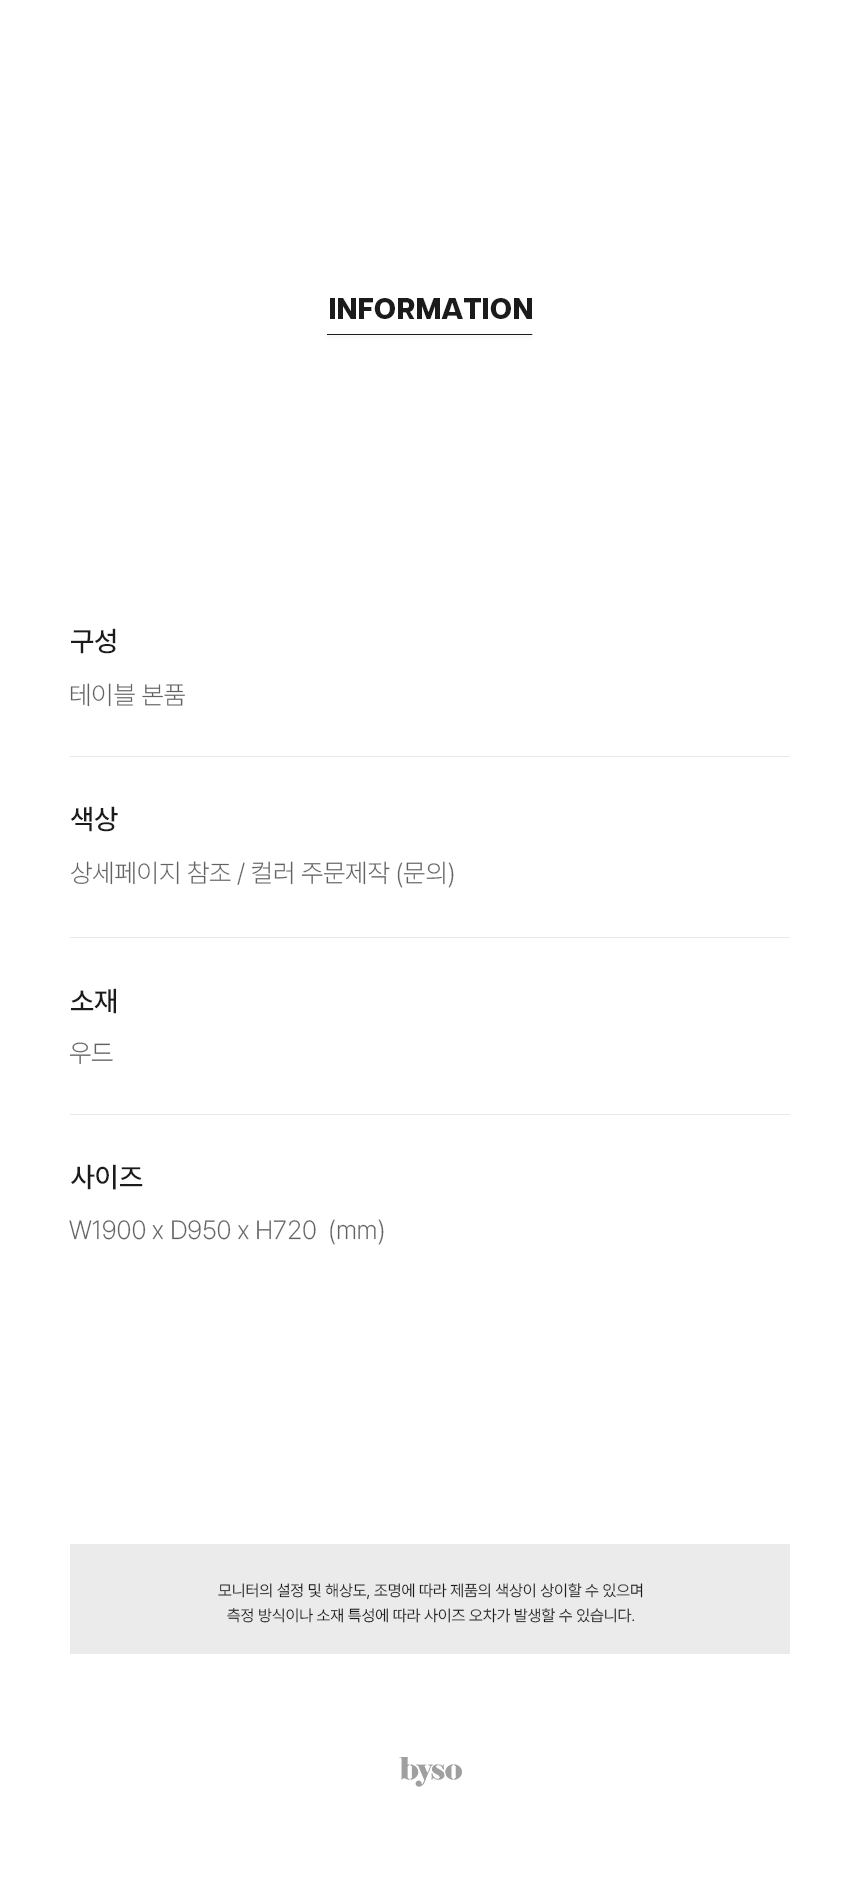
Task: Click the monitor settings notice line
Action: coord(430,1589)
